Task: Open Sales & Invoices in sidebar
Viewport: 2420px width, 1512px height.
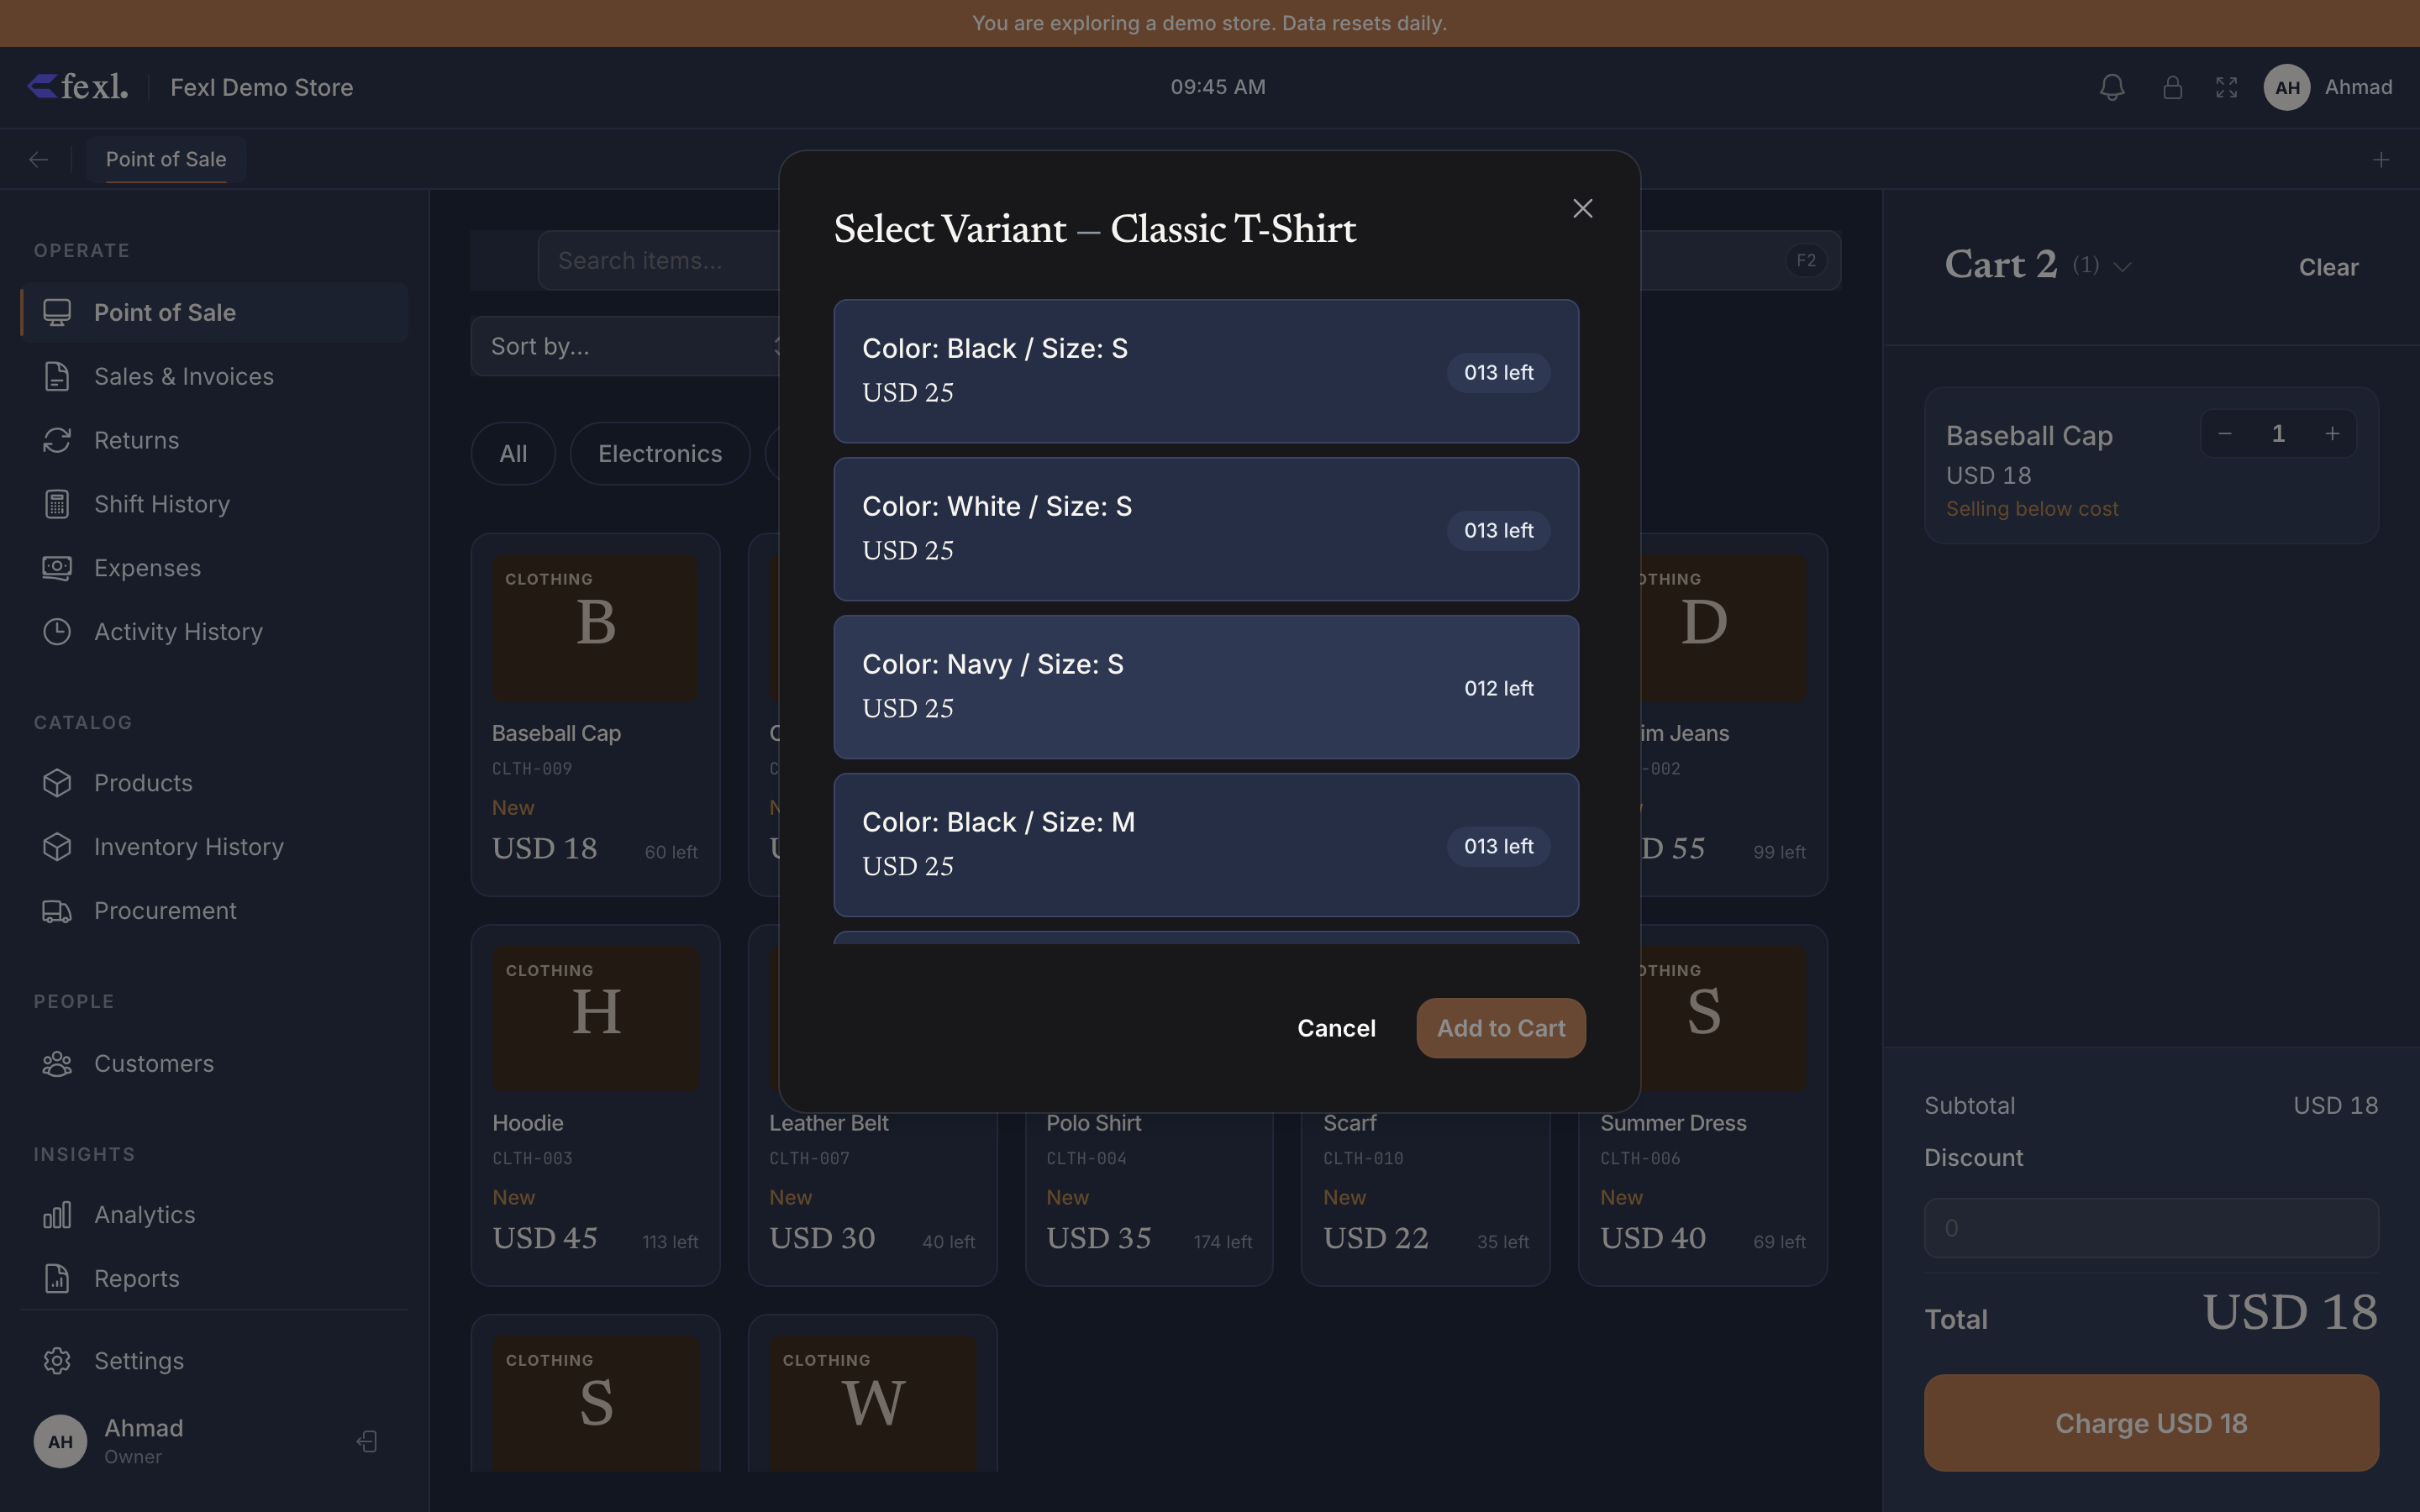Action: click(x=214, y=376)
